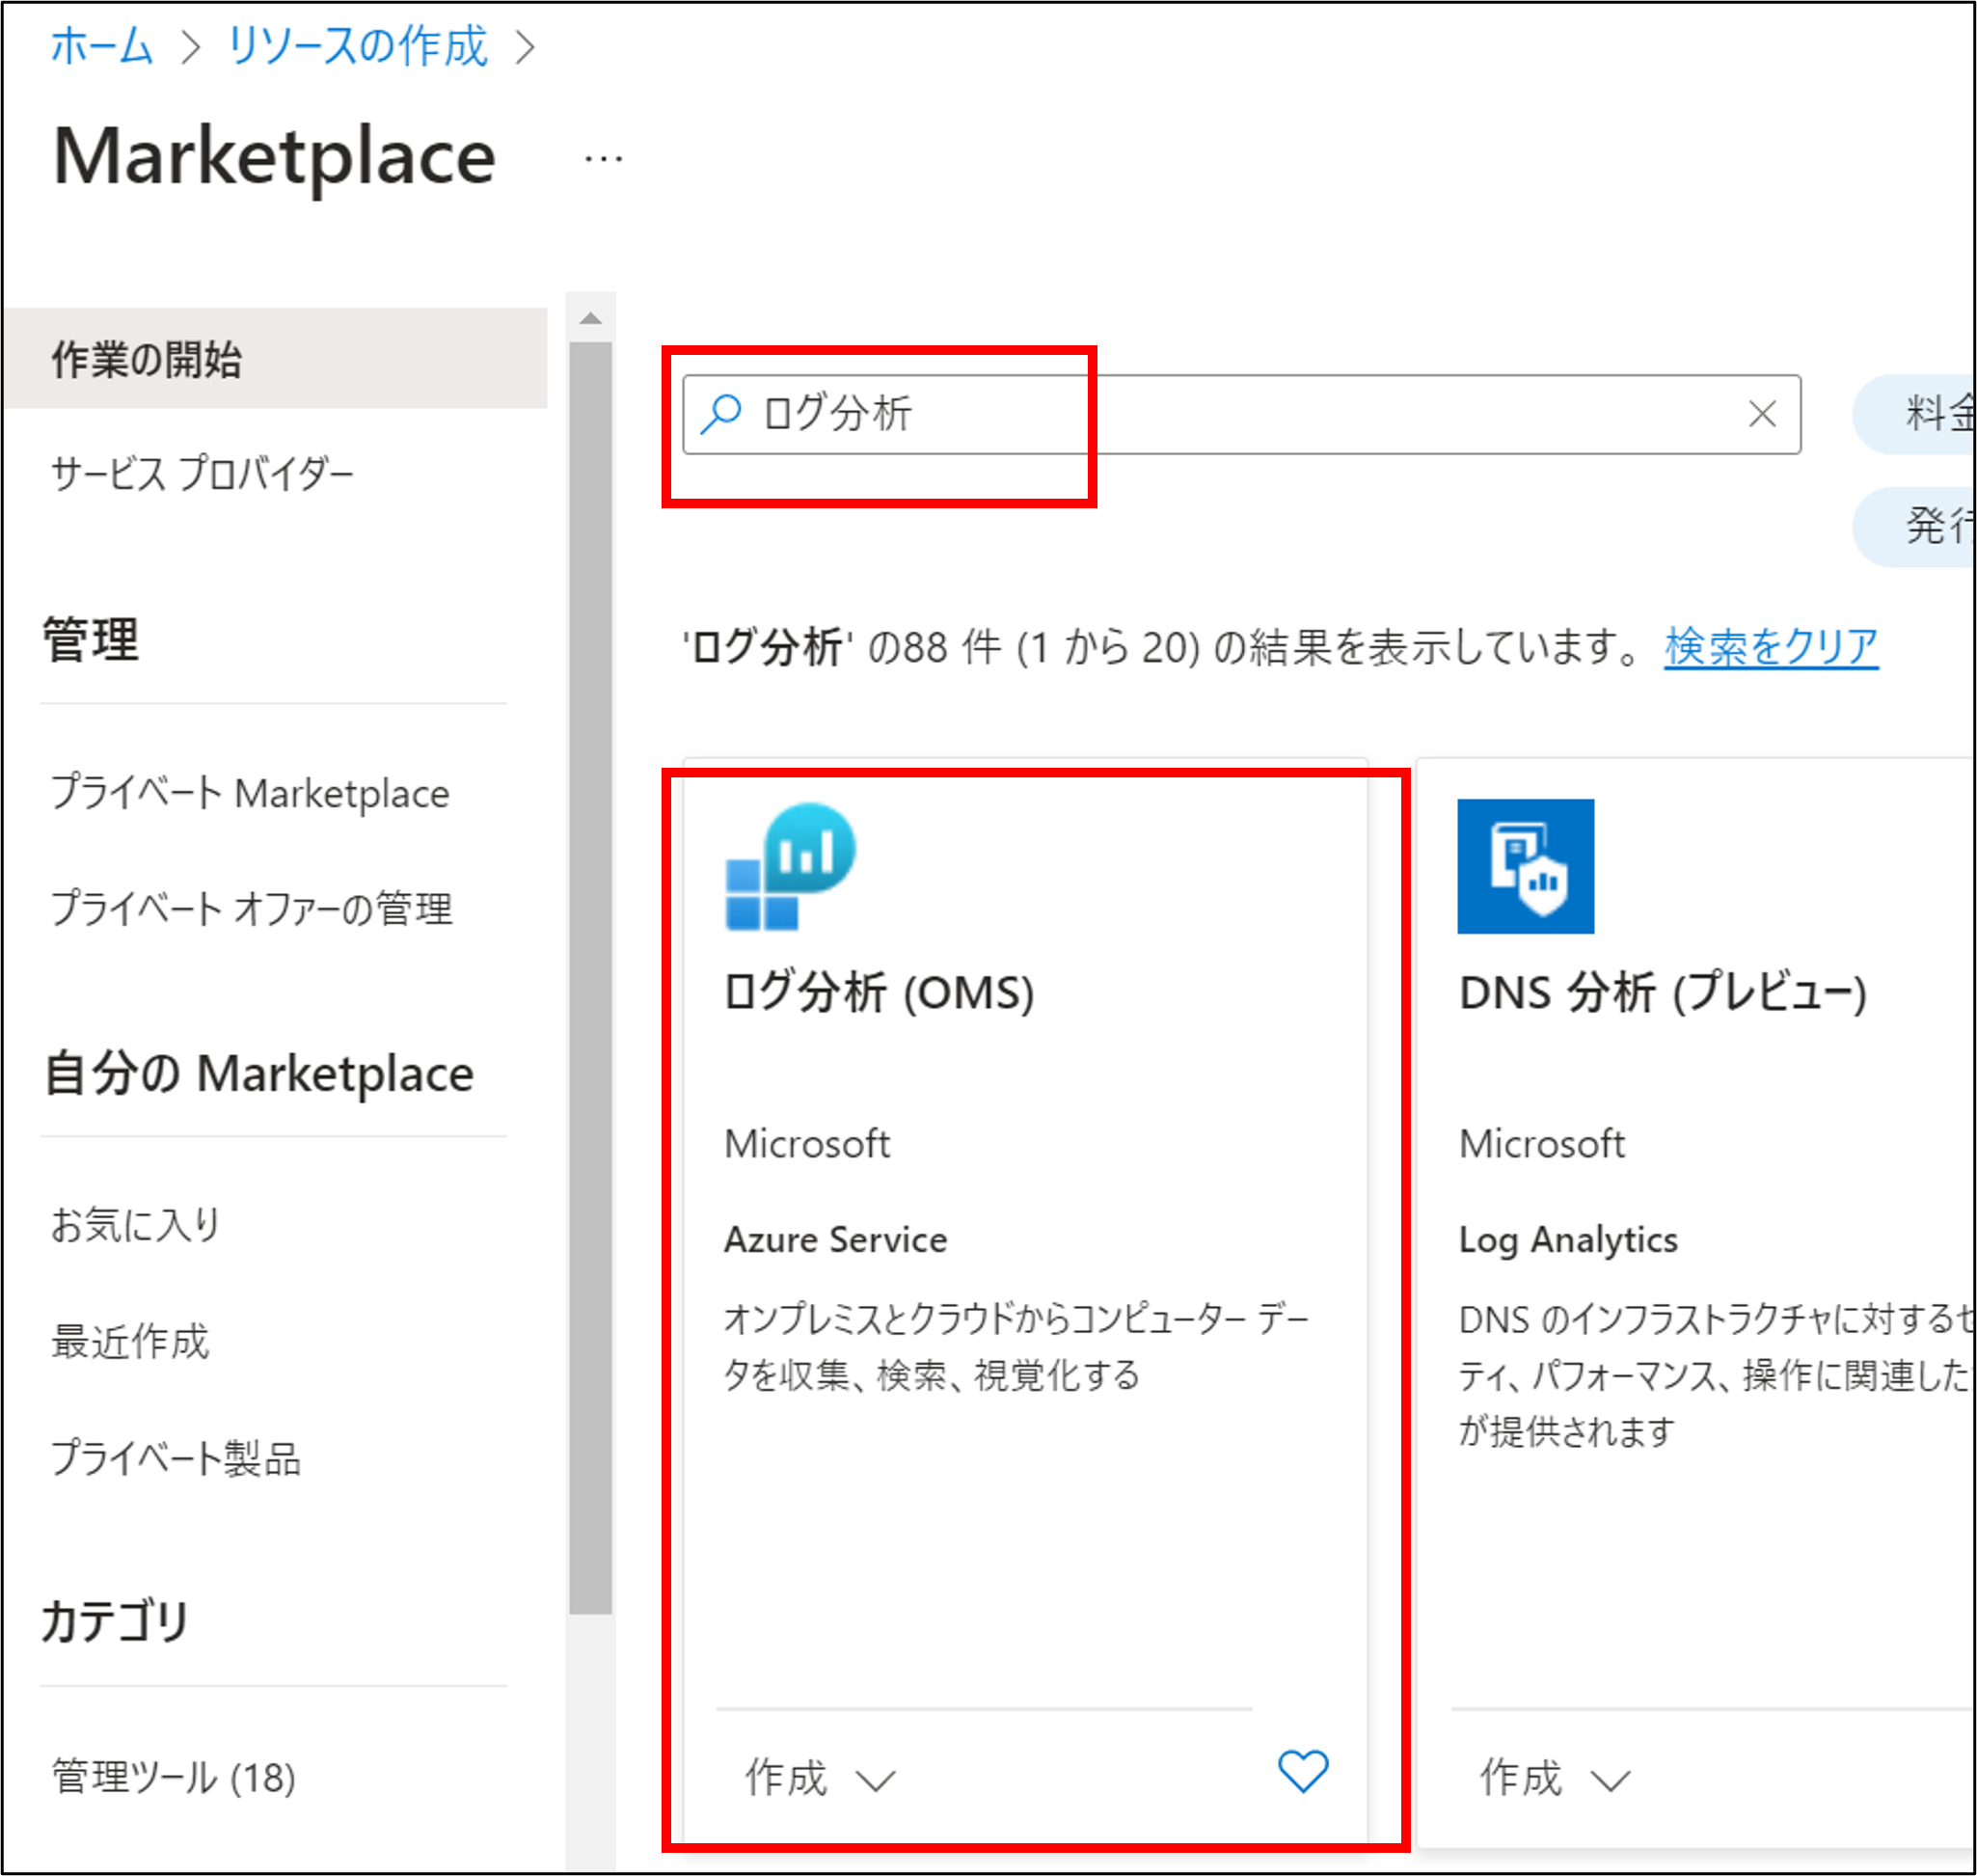This screenshot has height=1876, width=1977.
Task: Open お気に入り in sidebar
Action: tap(135, 1224)
